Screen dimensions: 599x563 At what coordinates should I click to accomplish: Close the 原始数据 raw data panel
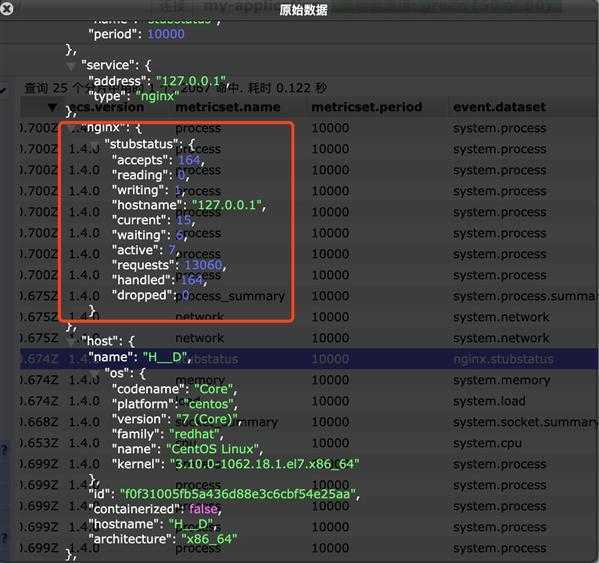pos(6,8)
